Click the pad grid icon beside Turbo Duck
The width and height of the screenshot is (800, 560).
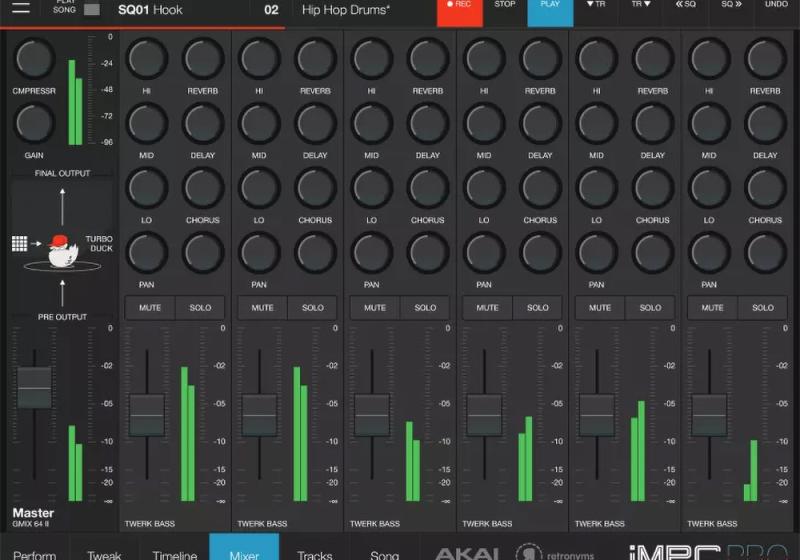coord(19,243)
